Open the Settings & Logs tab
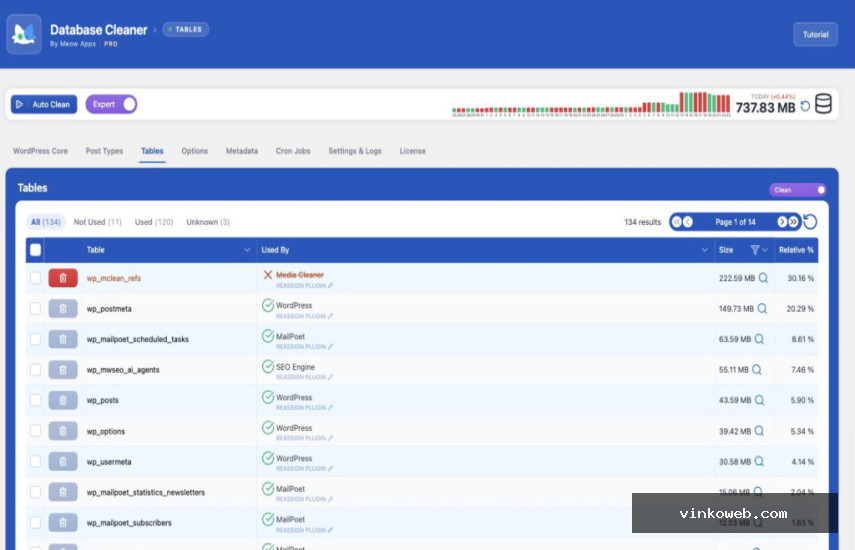 click(x=355, y=151)
